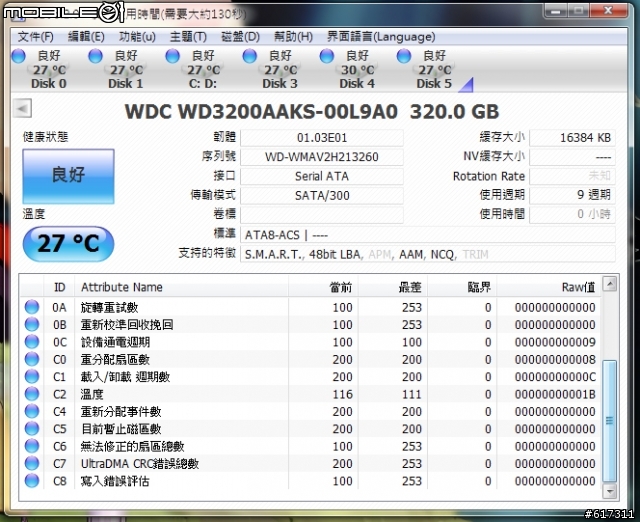640x522 pixels.
Task: Click the Serial ATA interface field
Action: 322,176
